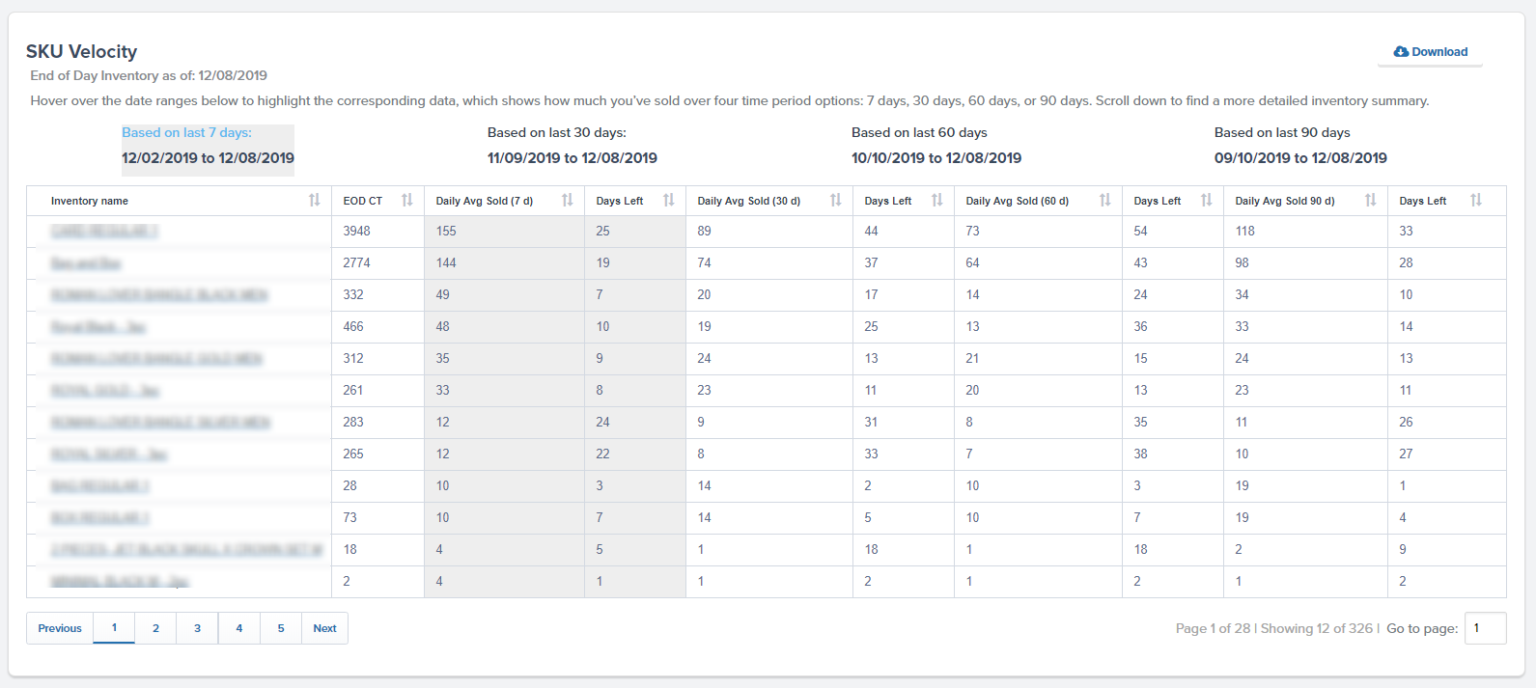Image resolution: width=1536 pixels, height=688 pixels.
Task: Sort by Daily Avg Sold (60 d)
Action: click(1105, 200)
